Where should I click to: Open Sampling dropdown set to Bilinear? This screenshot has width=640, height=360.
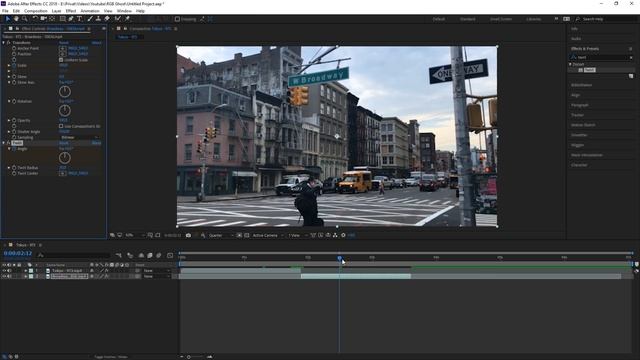79,138
